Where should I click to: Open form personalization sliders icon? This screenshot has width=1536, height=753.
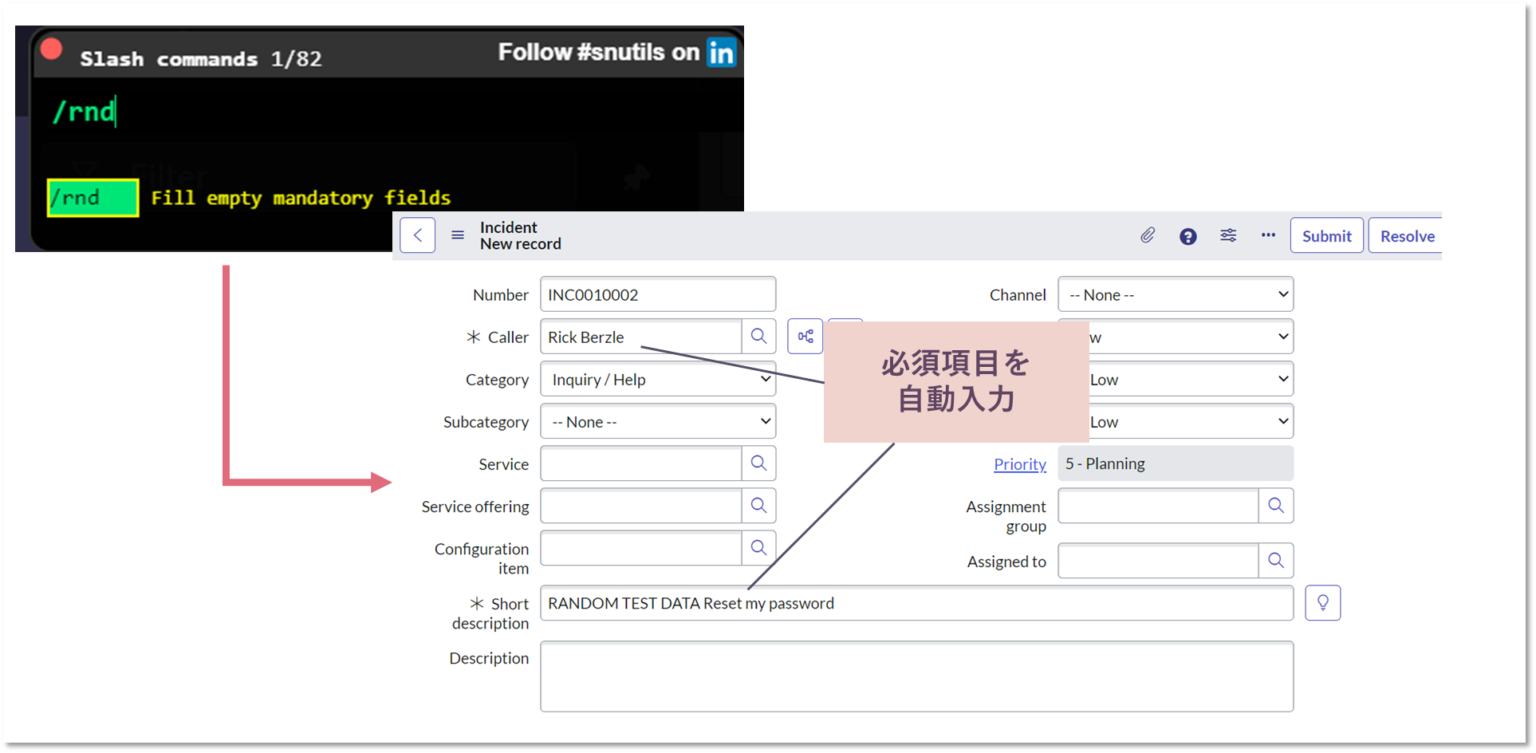tap(1228, 235)
